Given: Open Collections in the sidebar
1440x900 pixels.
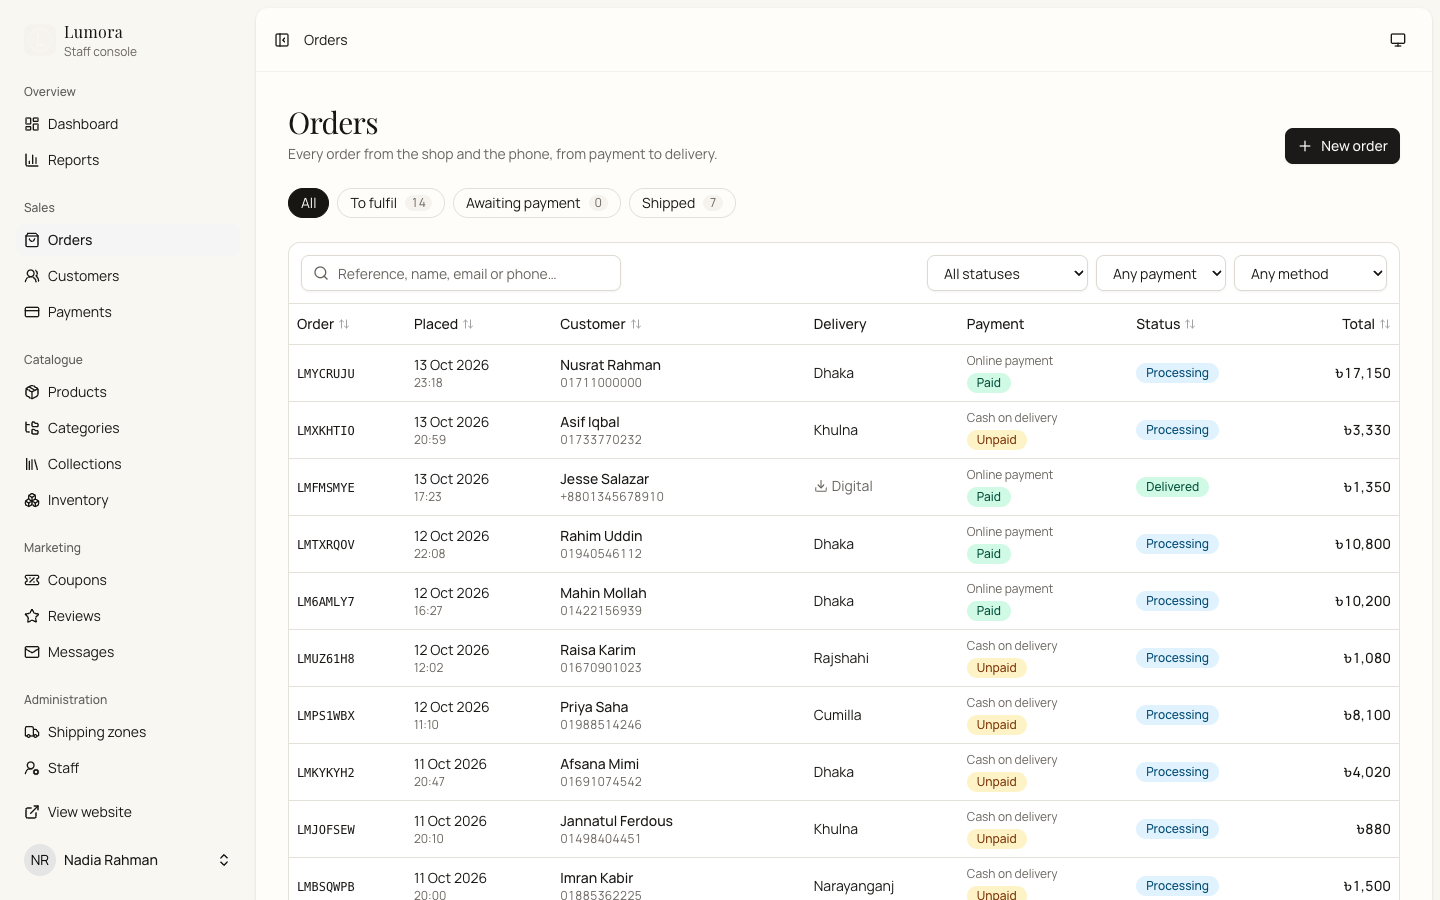Looking at the screenshot, I should pos(128,464).
